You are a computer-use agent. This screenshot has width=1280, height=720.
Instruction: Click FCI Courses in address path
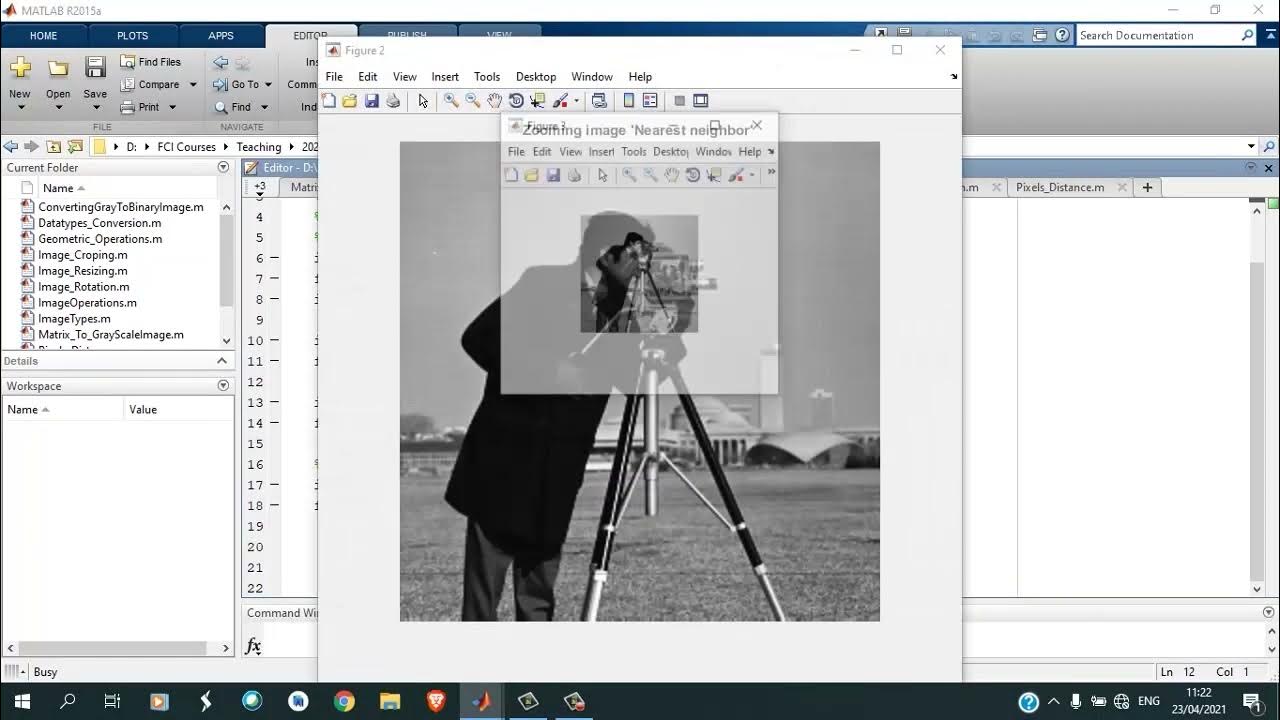[186, 147]
